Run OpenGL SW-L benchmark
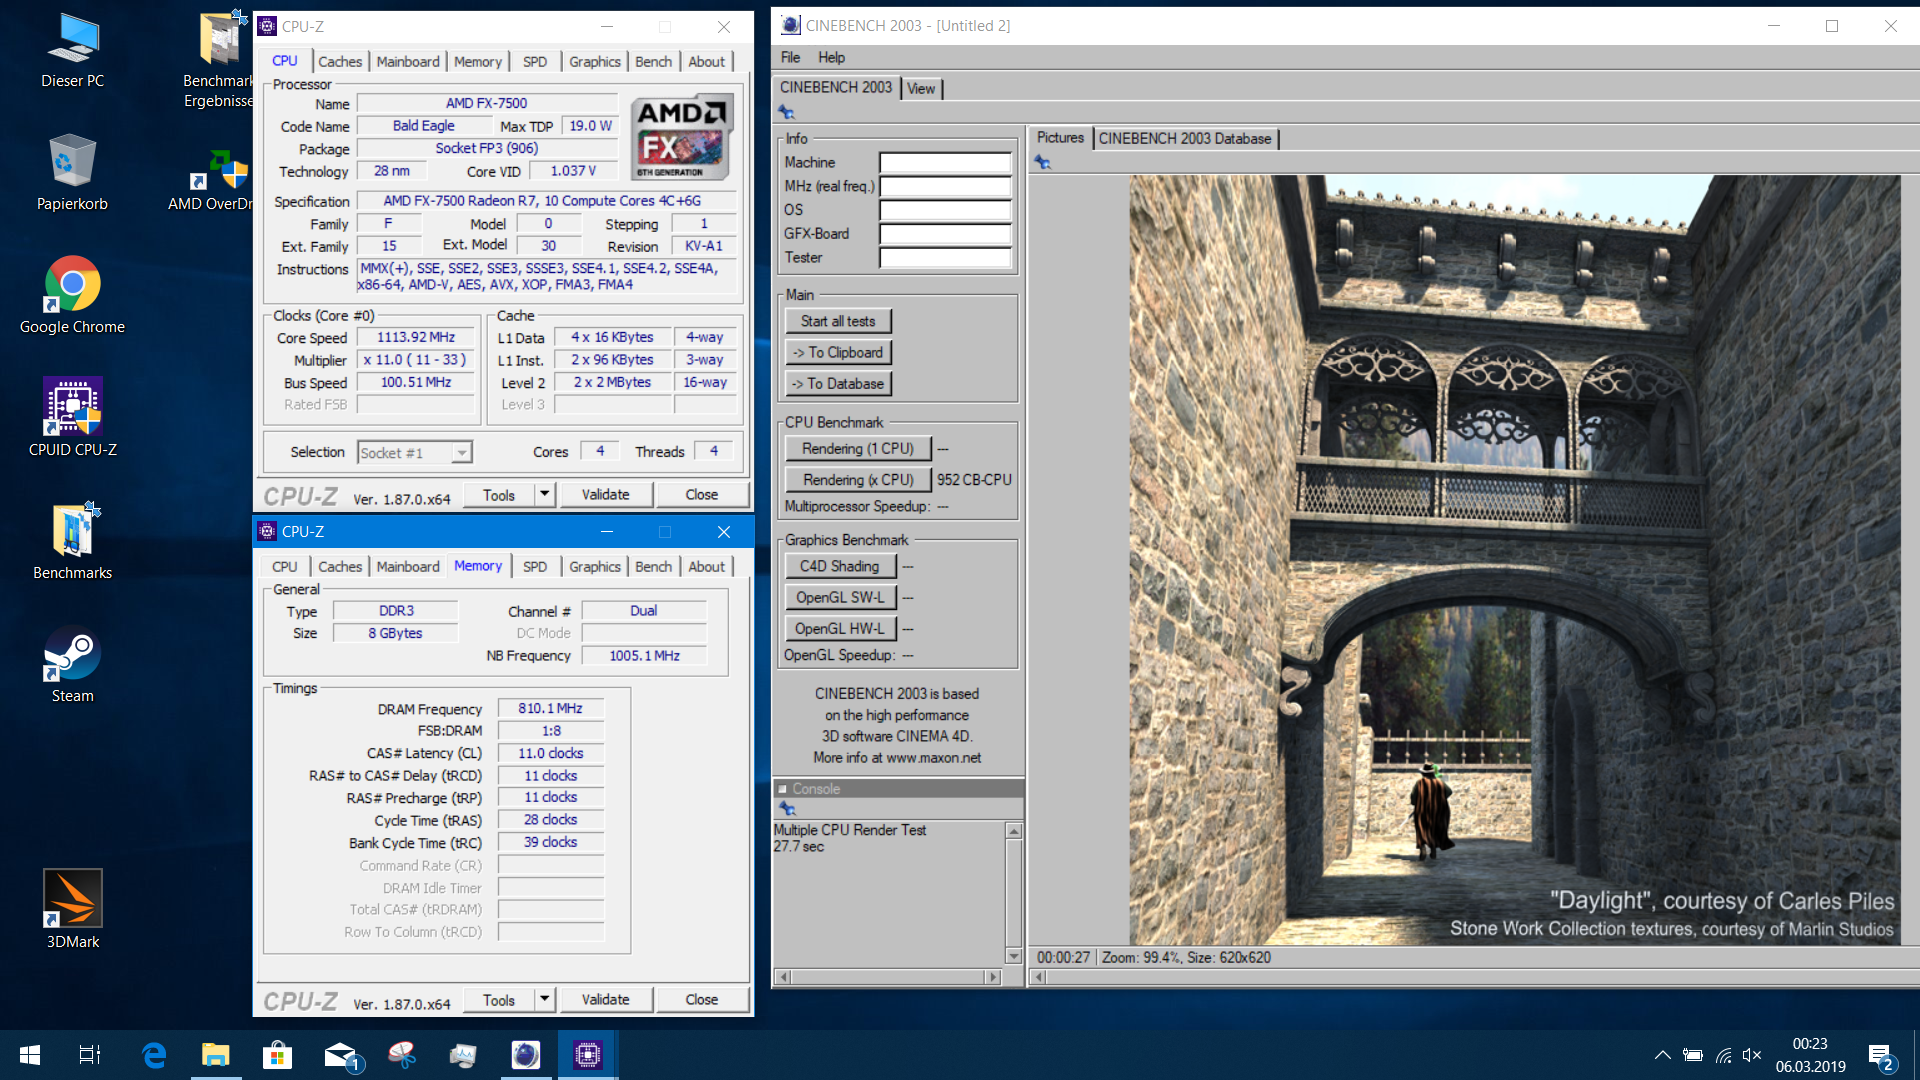Screen dimensions: 1920x1080 pos(840,597)
